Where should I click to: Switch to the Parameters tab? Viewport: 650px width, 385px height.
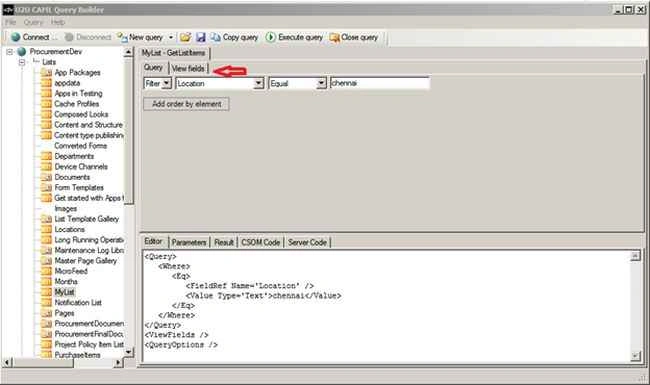[189, 242]
